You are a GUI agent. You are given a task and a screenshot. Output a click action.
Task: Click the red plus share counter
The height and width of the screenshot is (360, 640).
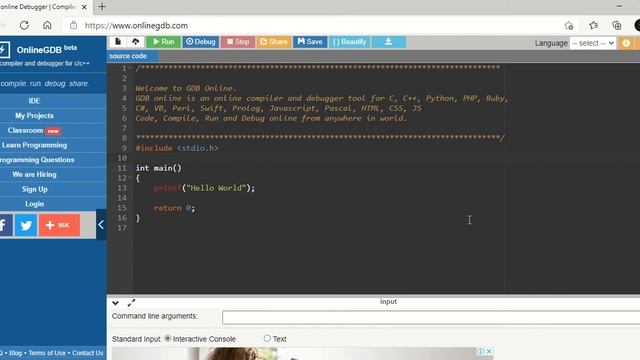pos(59,225)
